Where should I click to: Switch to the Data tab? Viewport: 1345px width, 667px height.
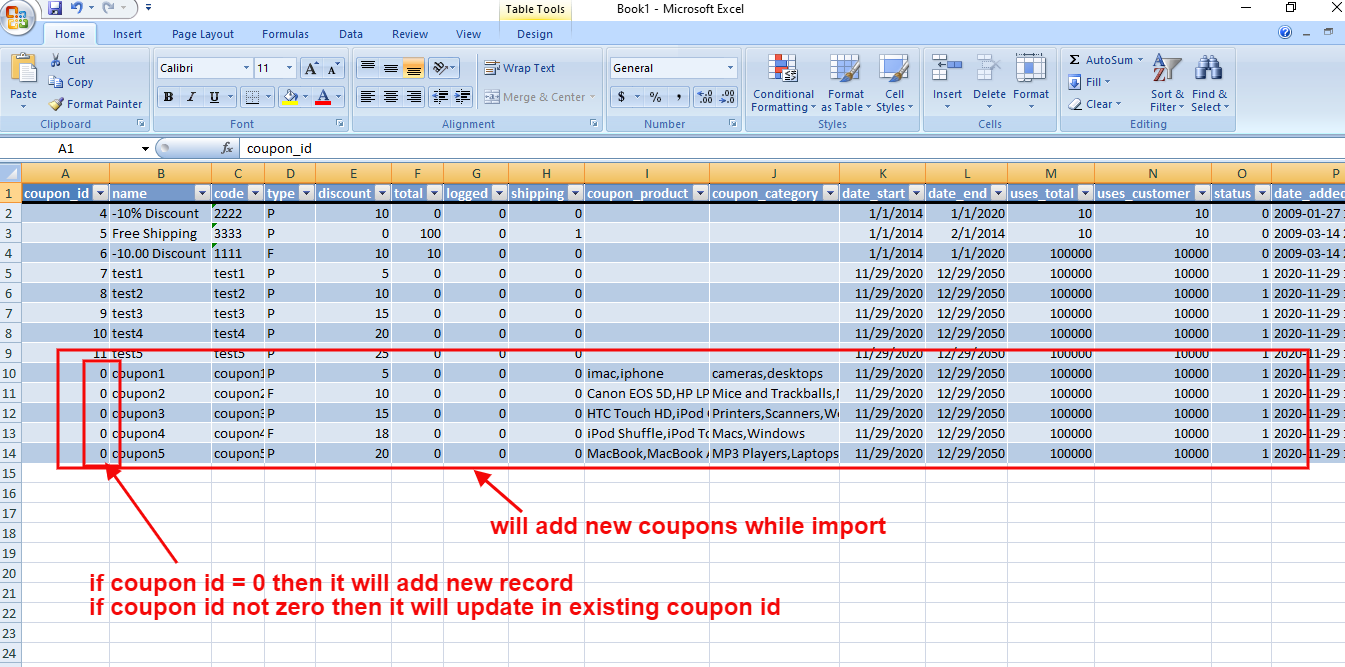coord(351,34)
